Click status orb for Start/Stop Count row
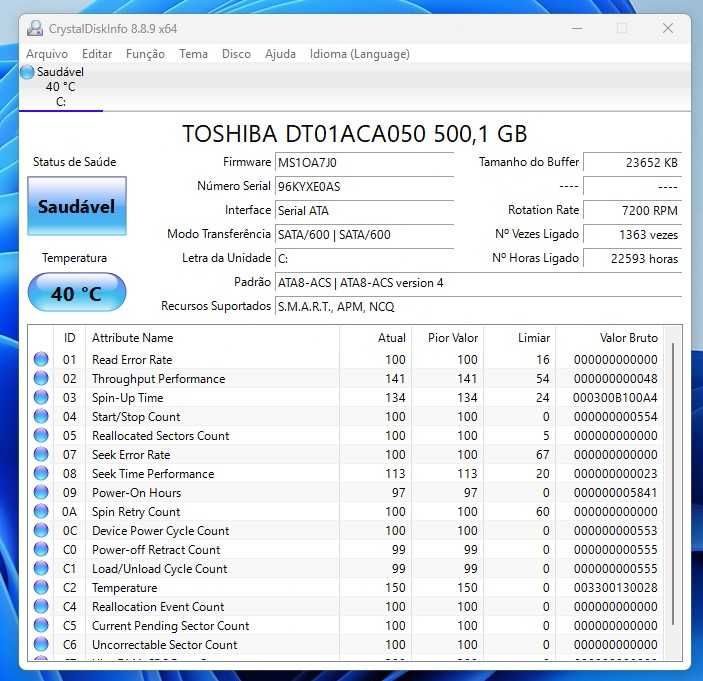Image resolution: width=703 pixels, height=681 pixels. (x=41, y=416)
